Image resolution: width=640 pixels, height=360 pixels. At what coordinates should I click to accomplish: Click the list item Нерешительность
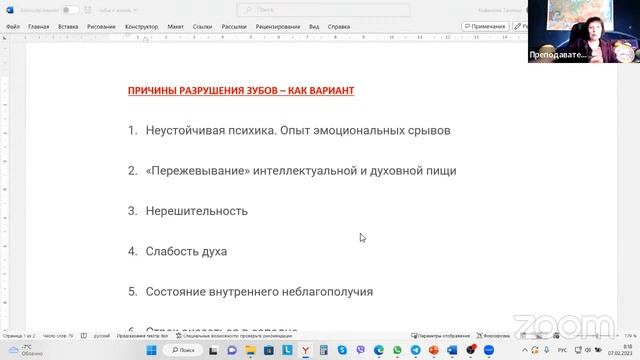point(197,211)
